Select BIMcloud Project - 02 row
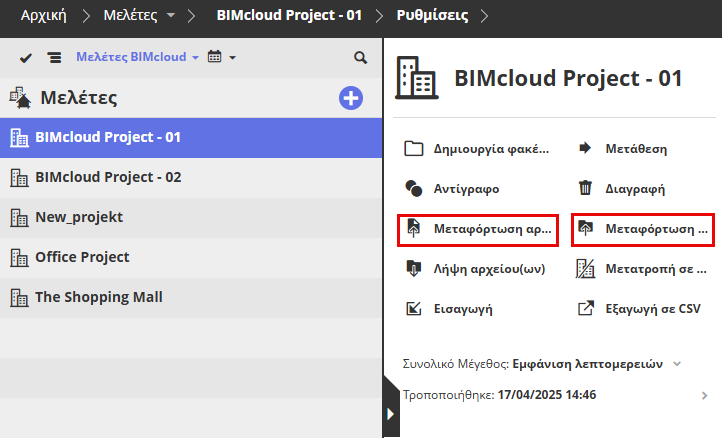Viewport: 722px width, 438px height. [x=191, y=178]
